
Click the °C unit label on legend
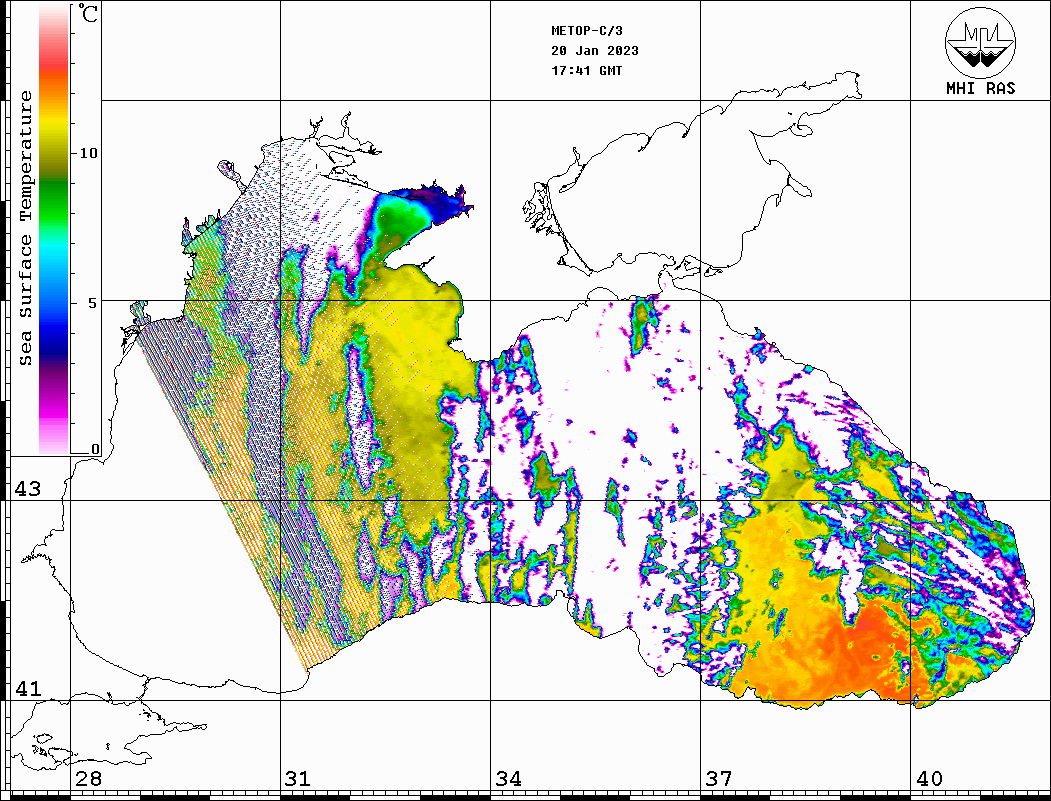tap(87, 13)
